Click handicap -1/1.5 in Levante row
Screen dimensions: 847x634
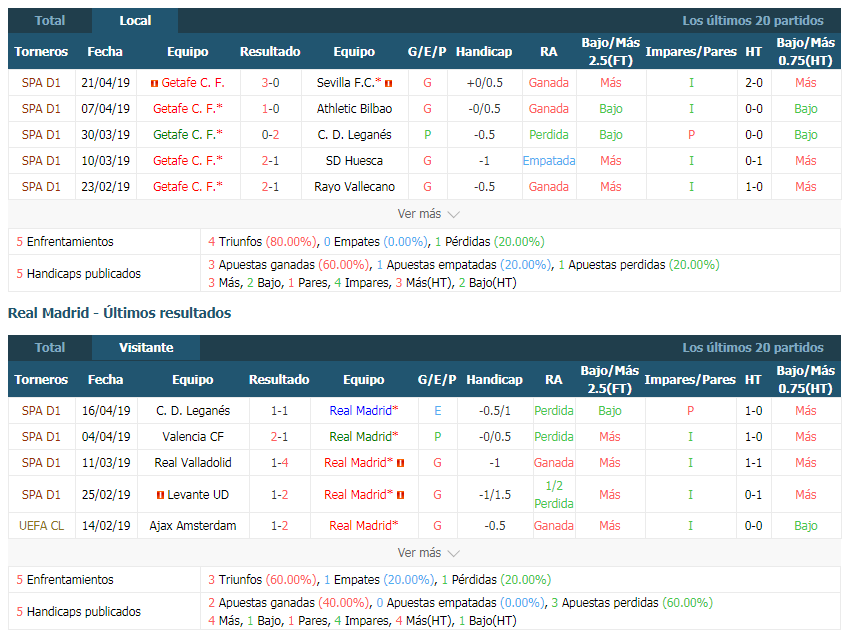(x=494, y=494)
